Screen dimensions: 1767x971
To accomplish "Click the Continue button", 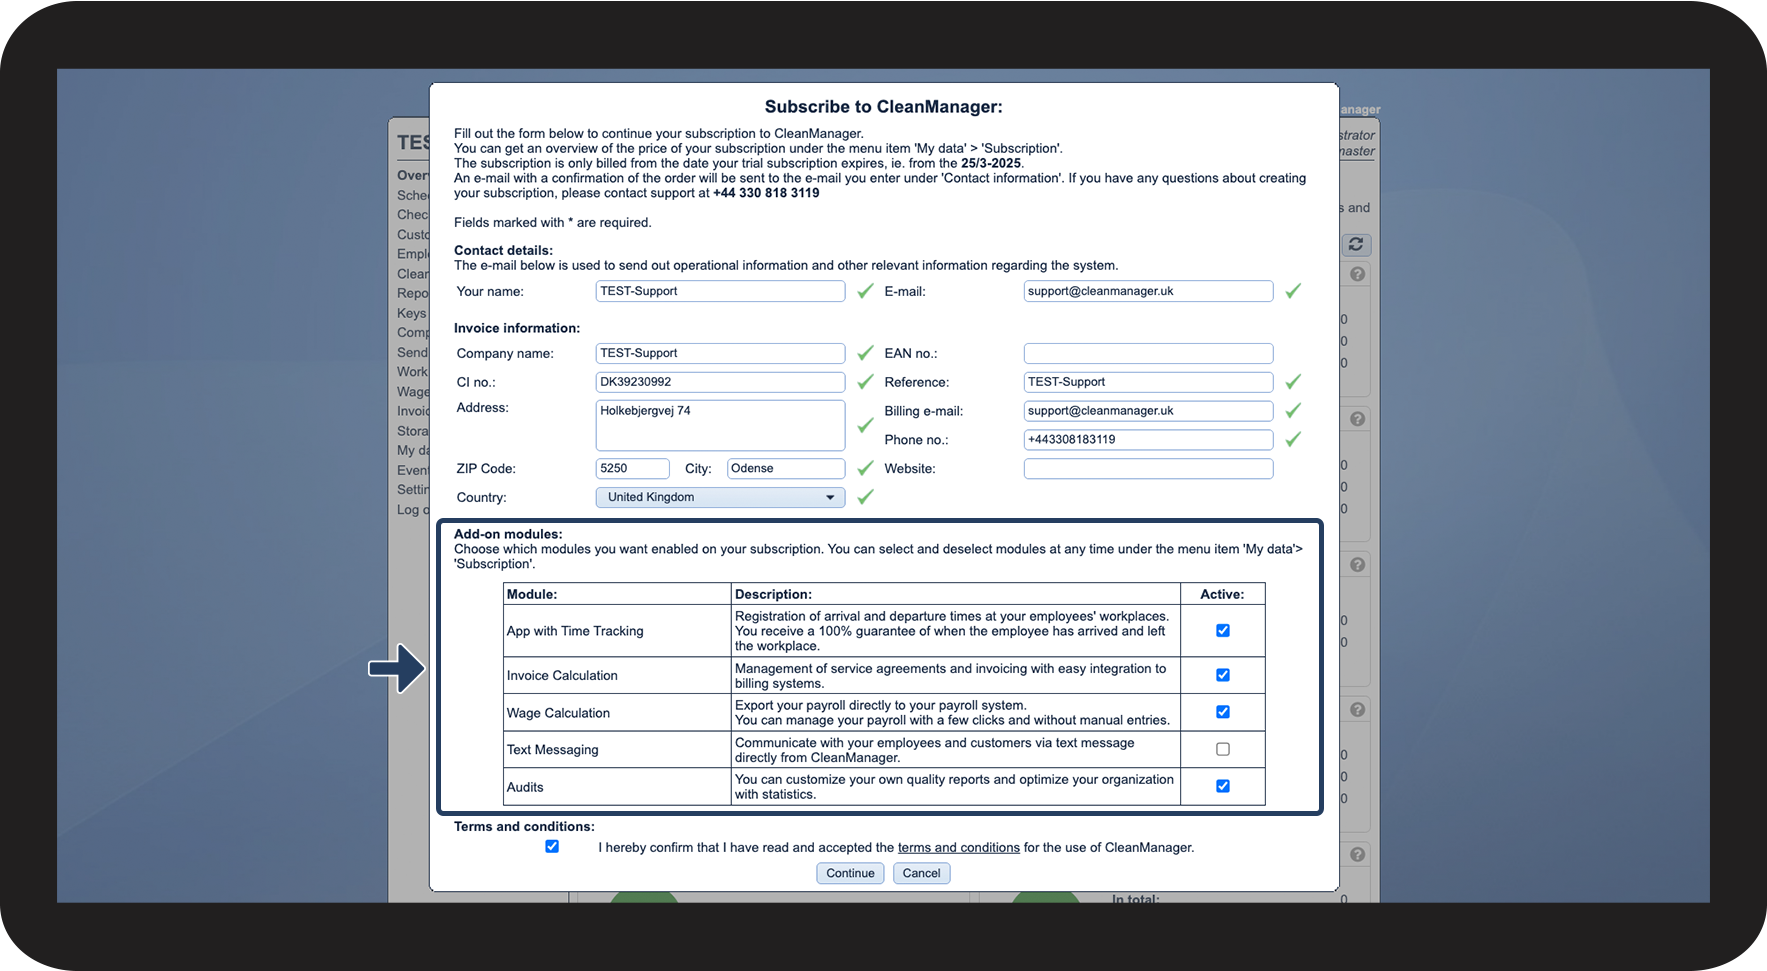I will (x=850, y=873).
